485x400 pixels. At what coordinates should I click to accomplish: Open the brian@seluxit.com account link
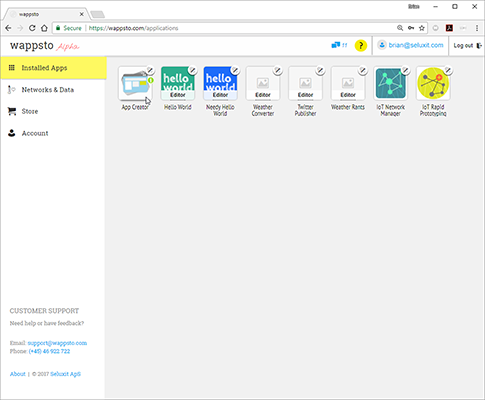[416, 45]
